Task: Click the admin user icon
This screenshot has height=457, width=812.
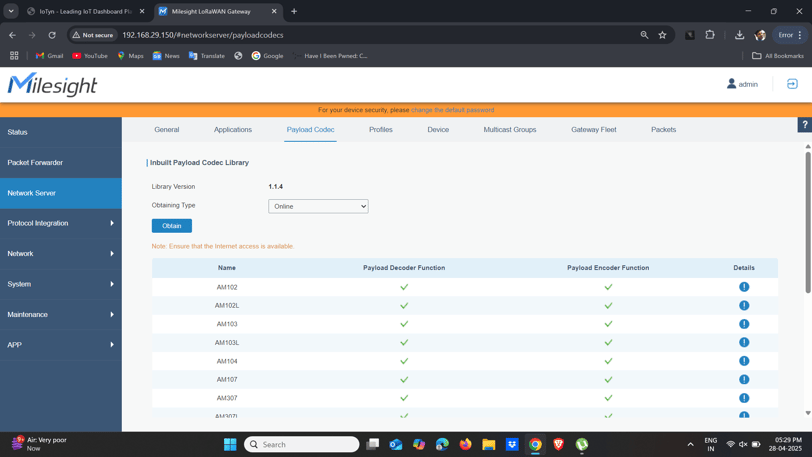Action: pos(731,83)
